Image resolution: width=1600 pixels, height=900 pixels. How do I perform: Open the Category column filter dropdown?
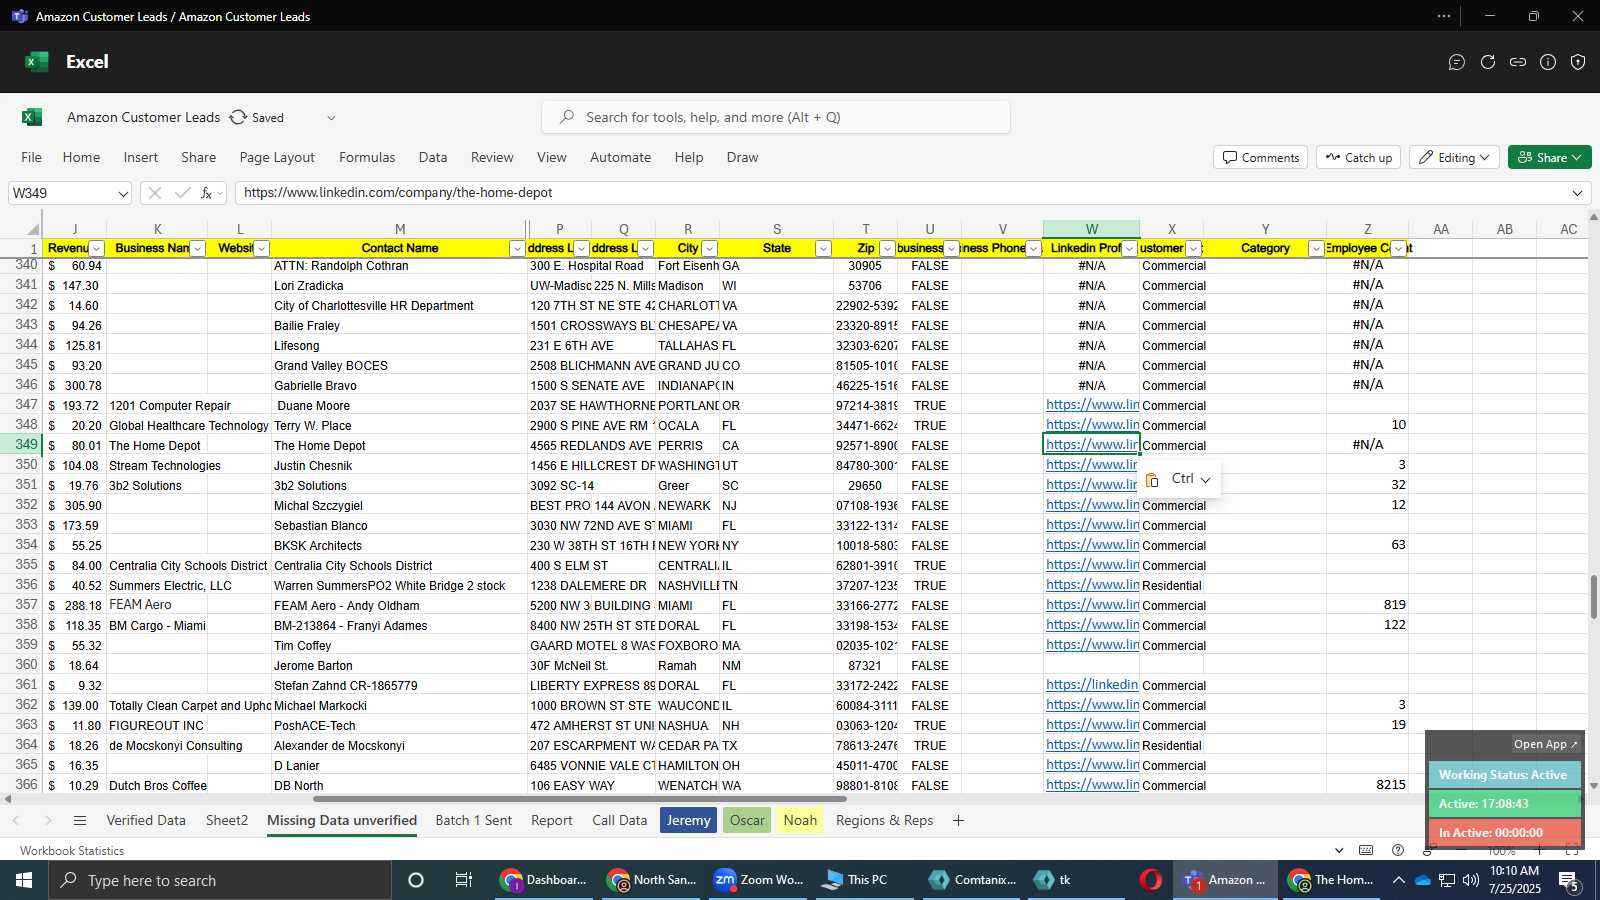pos(1316,249)
